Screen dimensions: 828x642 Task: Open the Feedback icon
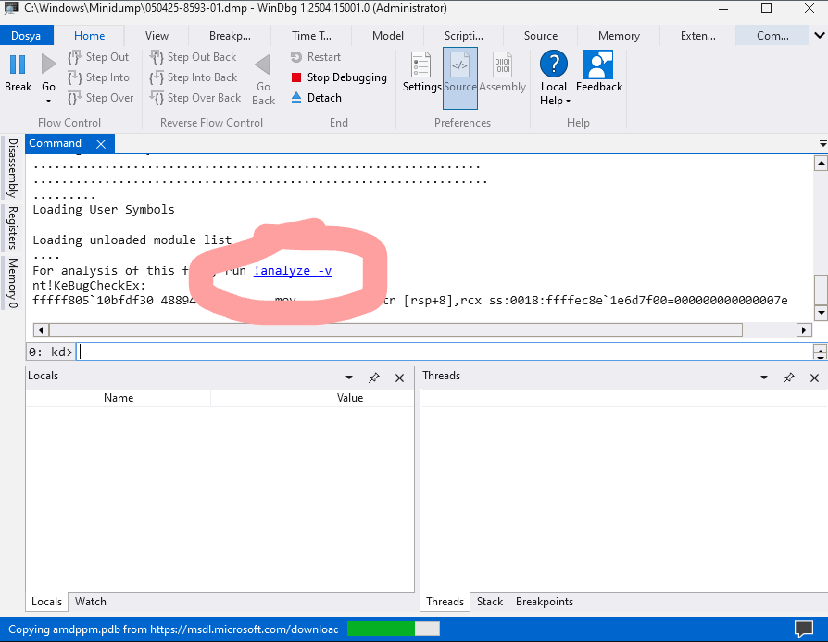598,64
